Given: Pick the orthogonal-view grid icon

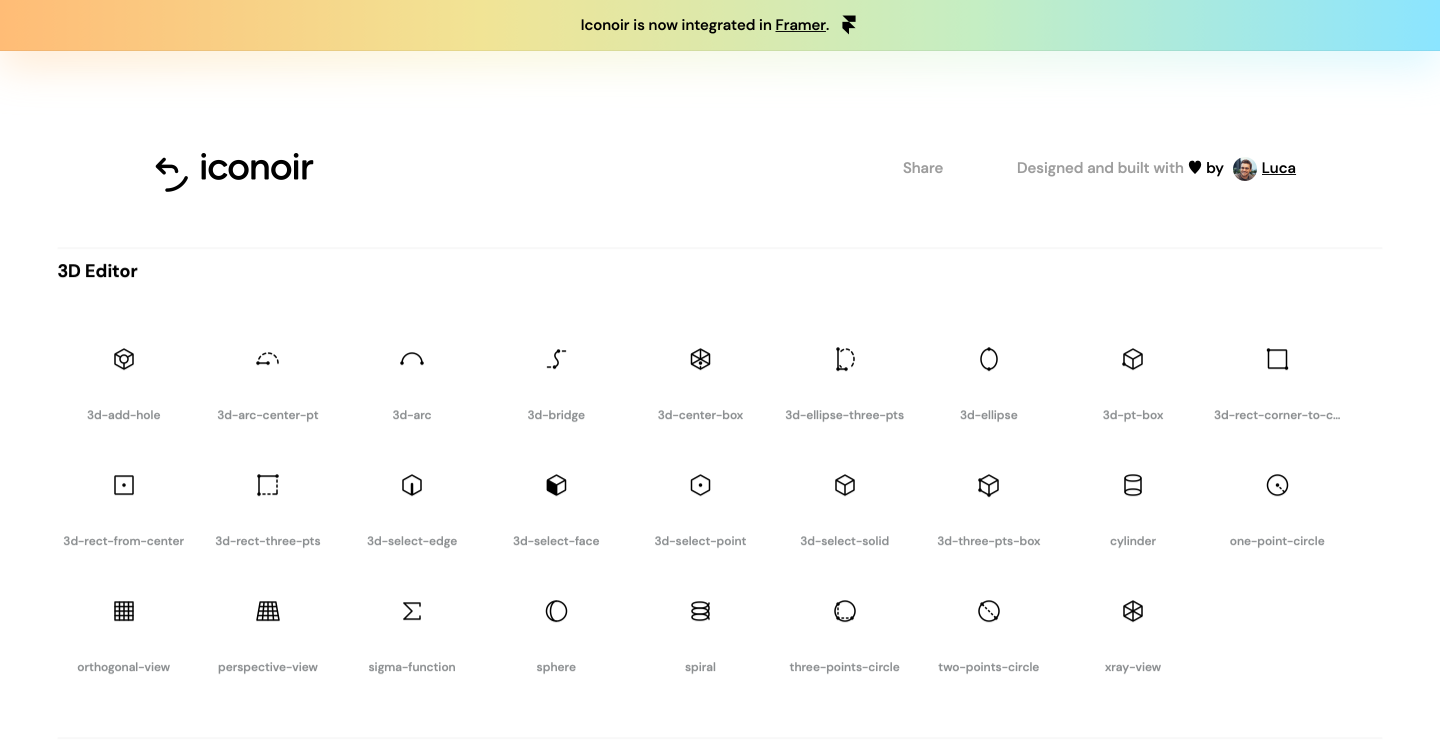Looking at the screenshot, I should click(x=124, y=611).
